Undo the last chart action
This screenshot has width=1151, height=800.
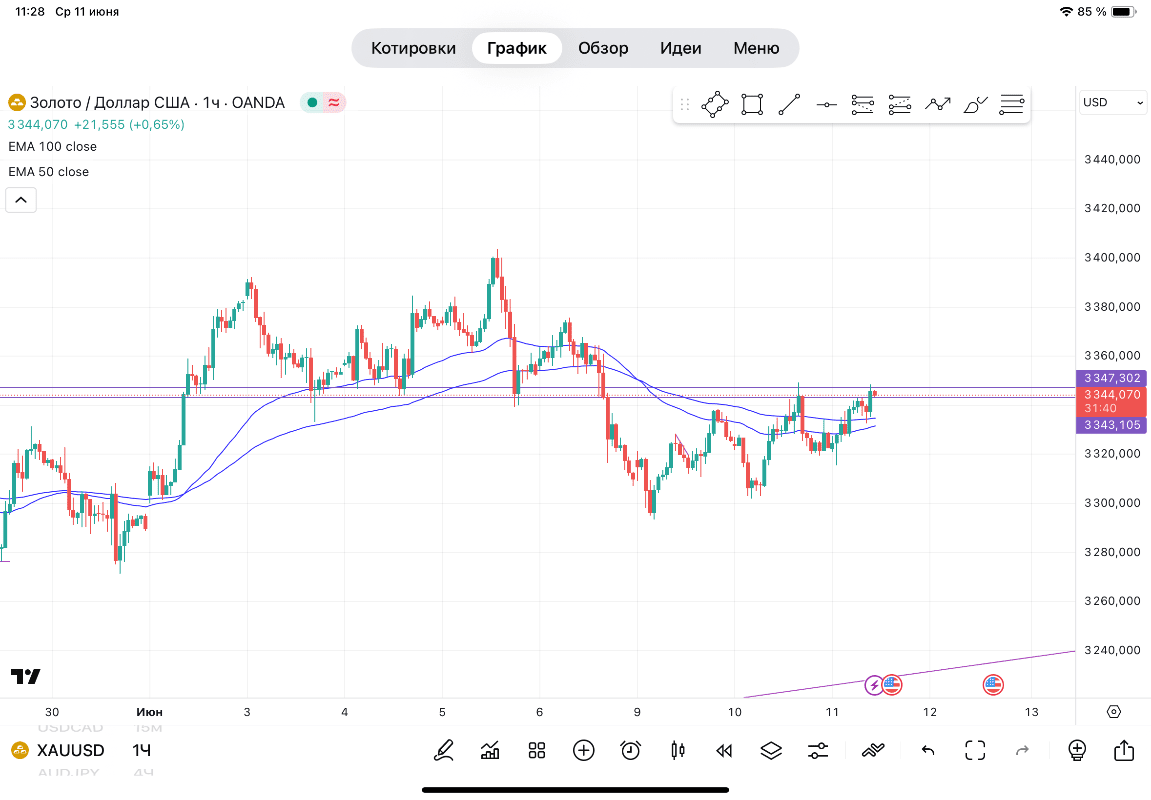(929, 750)
